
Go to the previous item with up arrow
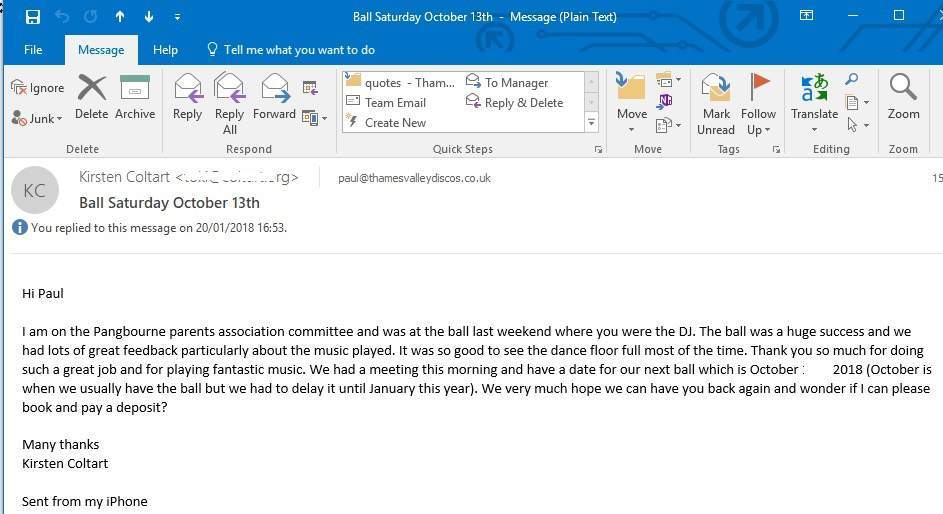[x=120, y=17]
